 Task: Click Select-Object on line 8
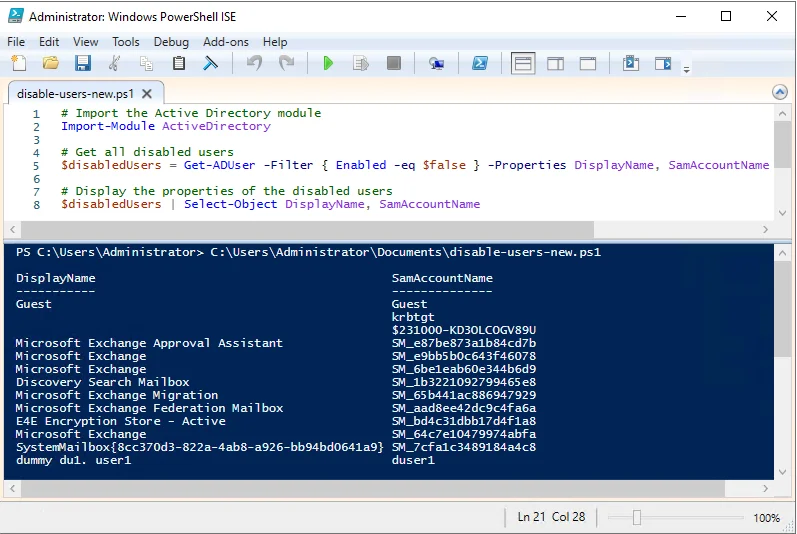(230, 204)
